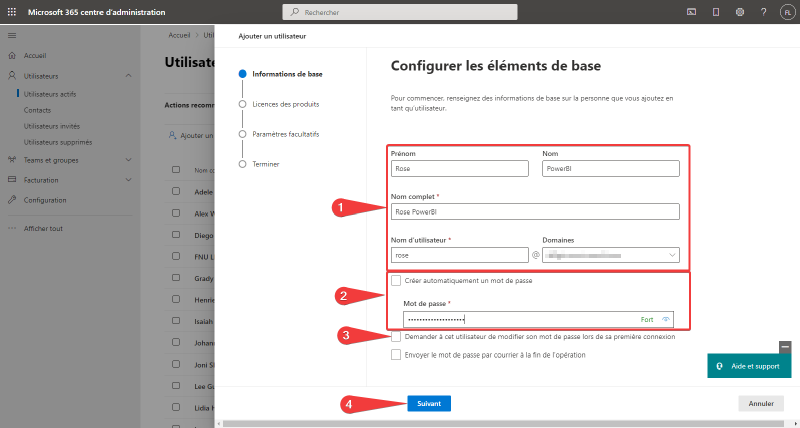Check Demander à cet utilisateur de modifier mot de passe
800x428 pixels.
[x=396, y=337]
